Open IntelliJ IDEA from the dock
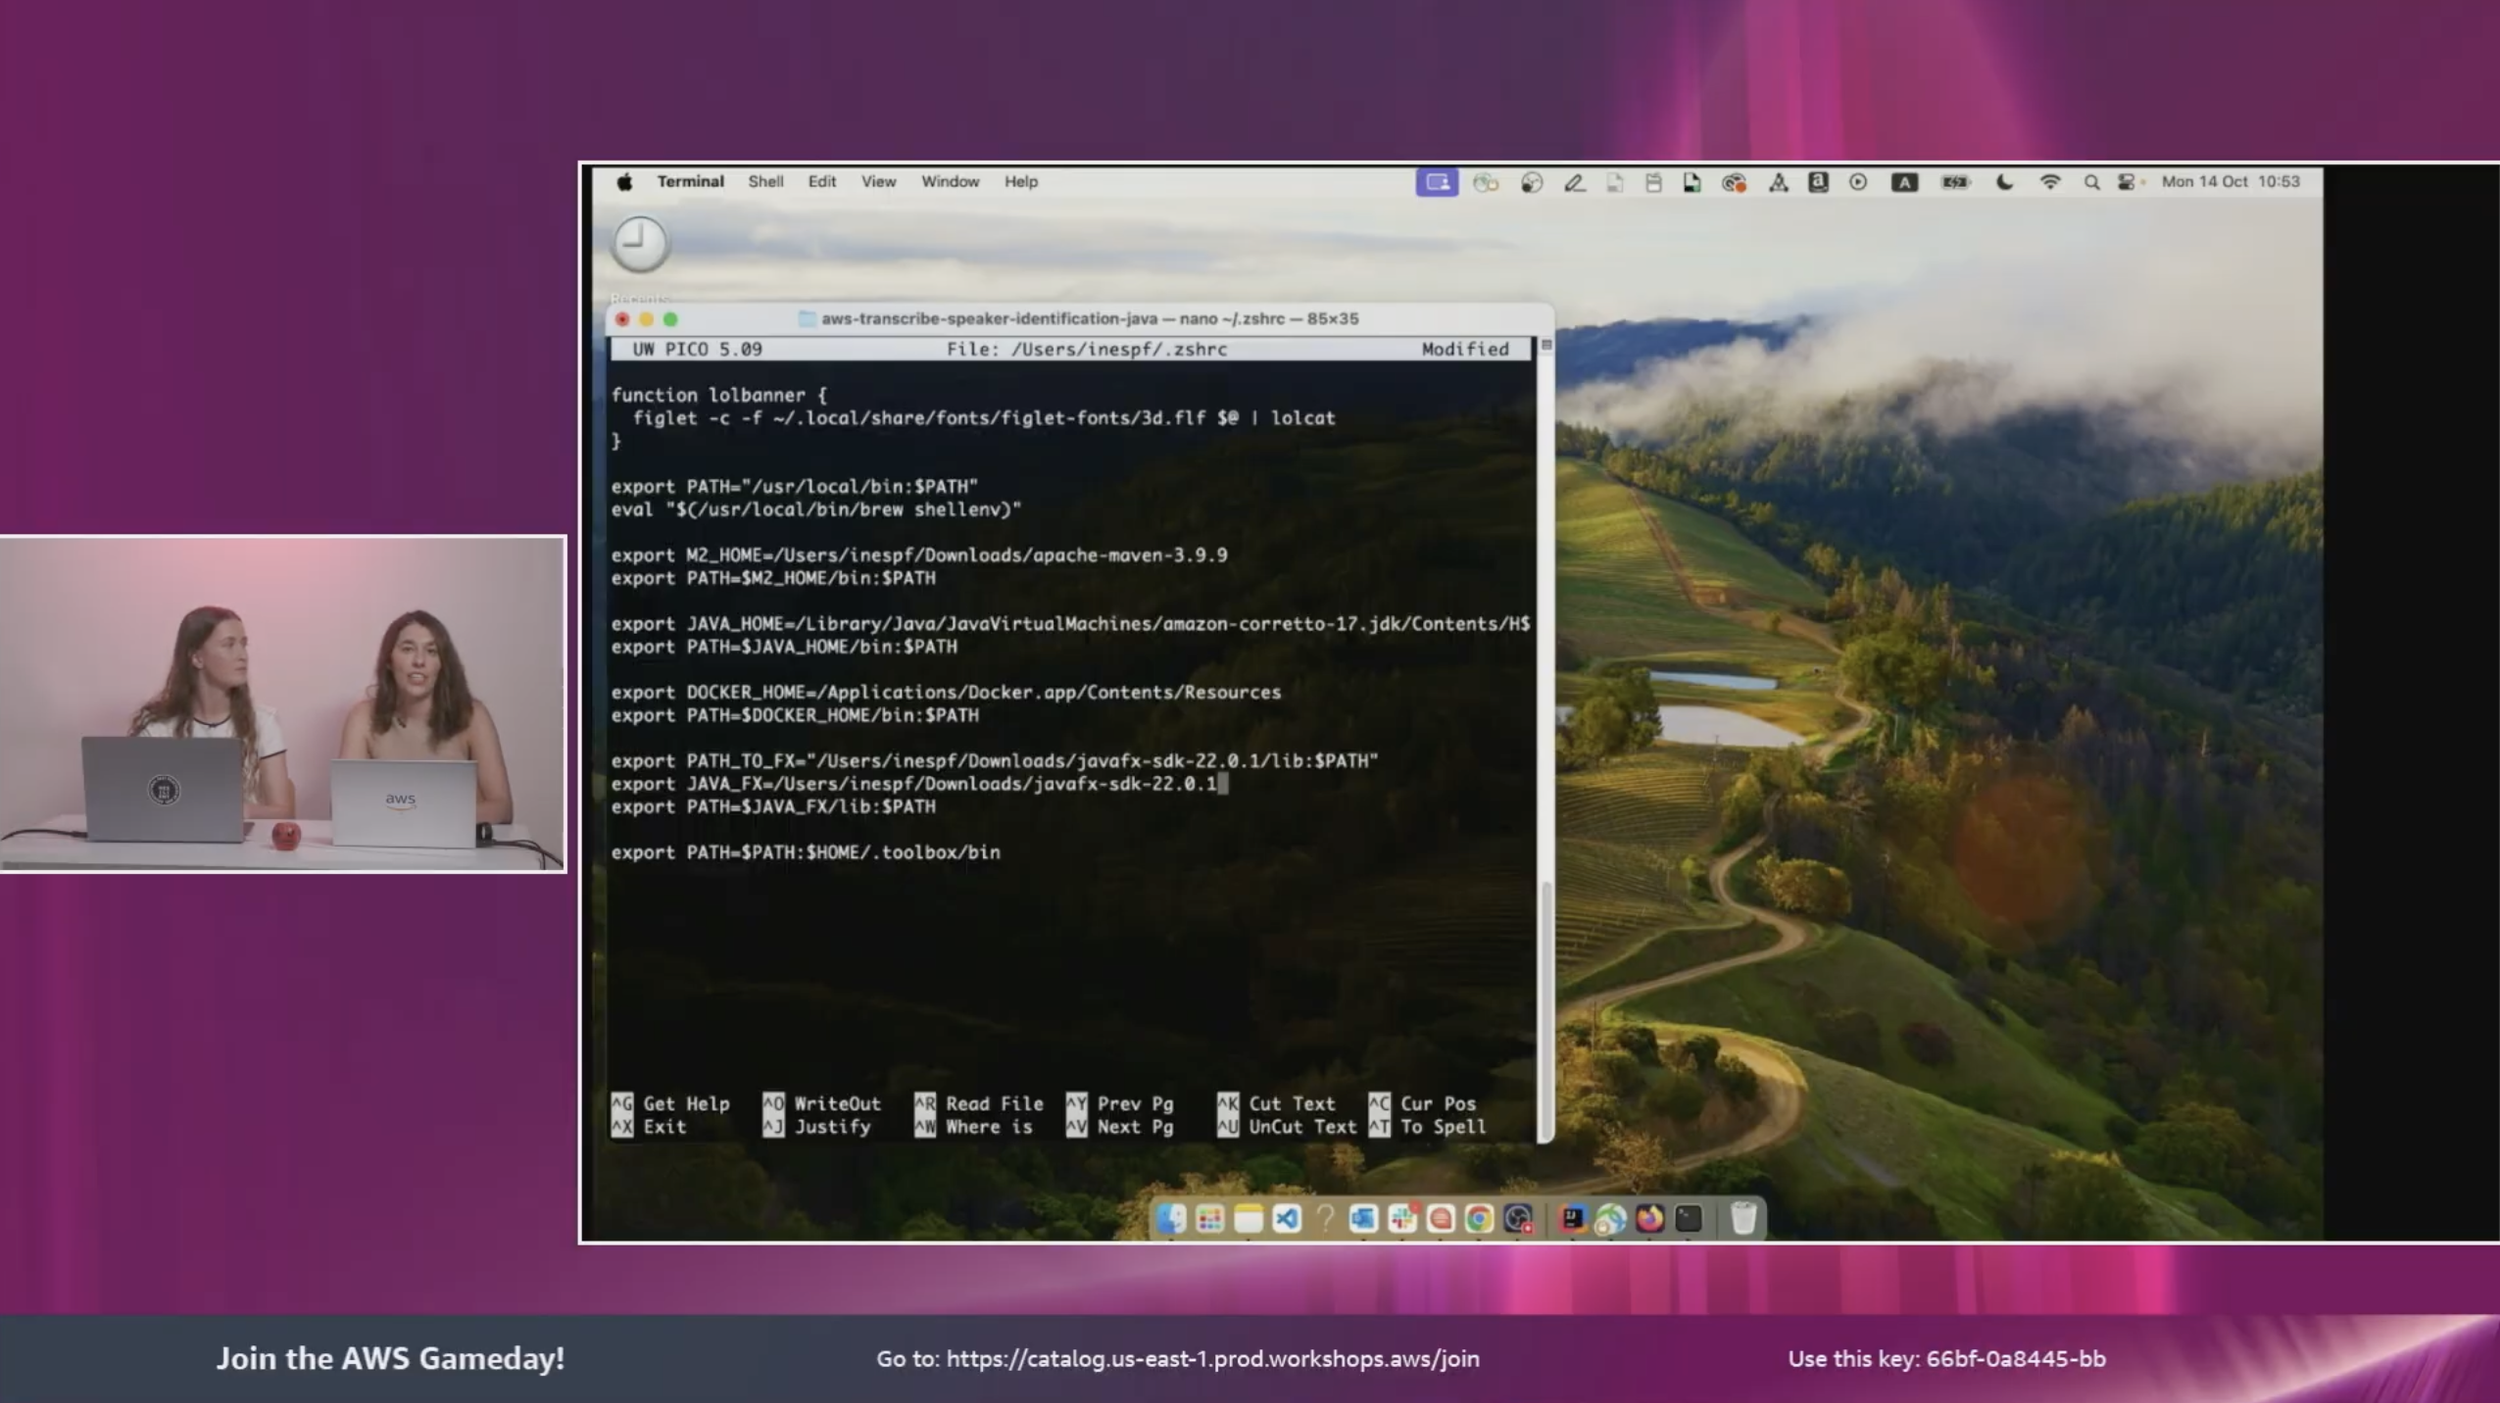The image size is (2500, 1403). (1572, 1218)
